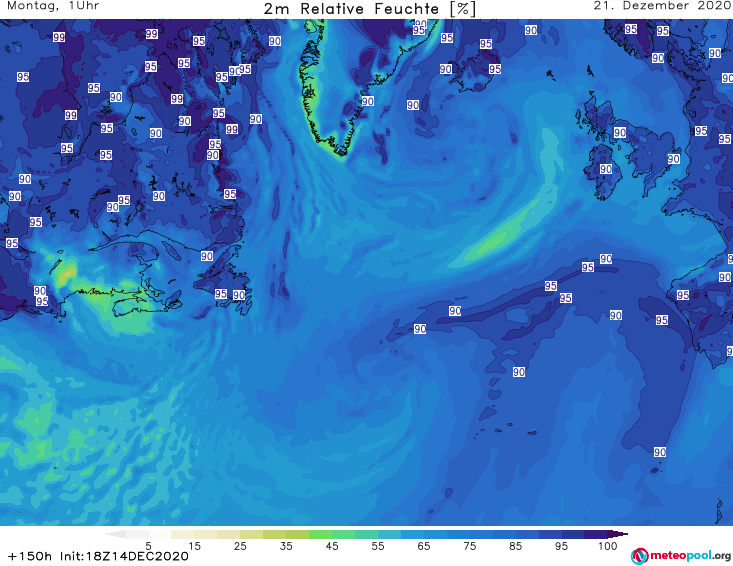Click the "Init:18Z14DEC2020" initialization text

124,556
